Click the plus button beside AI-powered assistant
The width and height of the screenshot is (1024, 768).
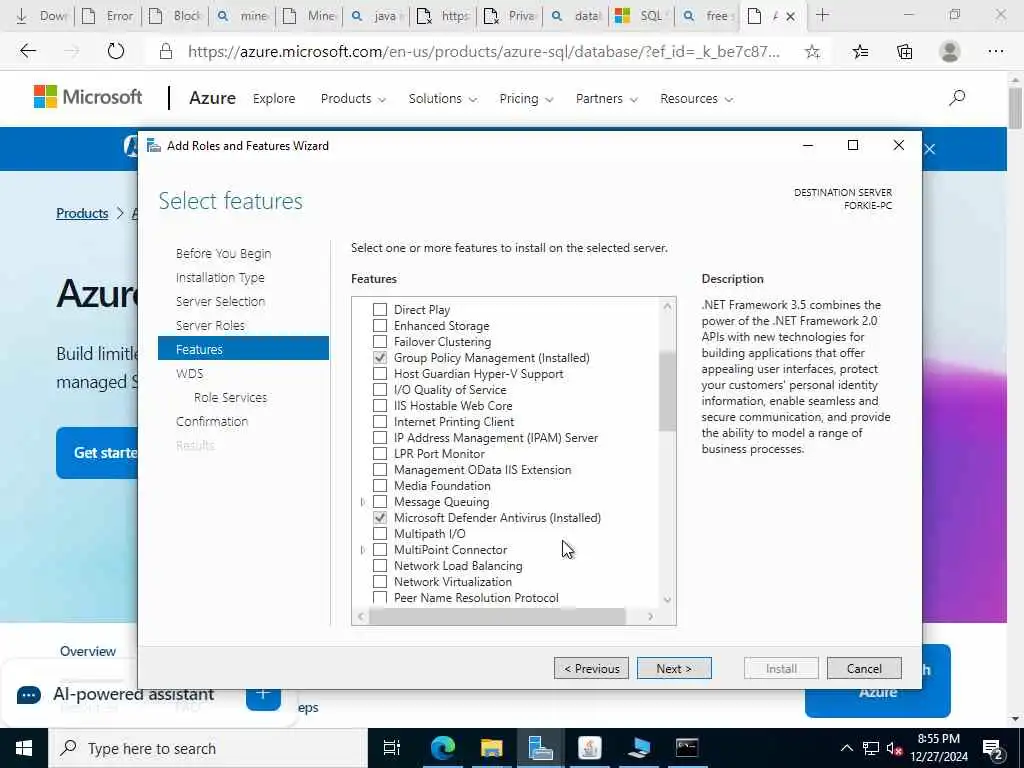coord(263,694)
